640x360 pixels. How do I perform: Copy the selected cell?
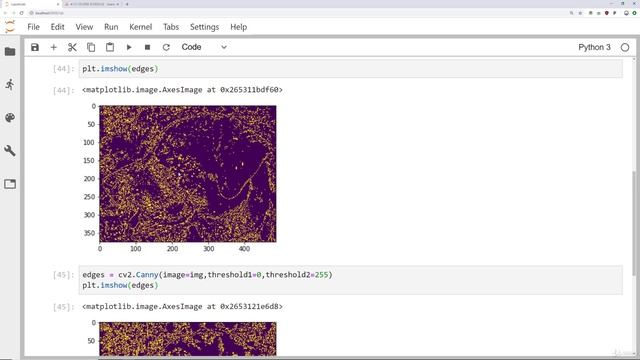(x=91, y=47)
